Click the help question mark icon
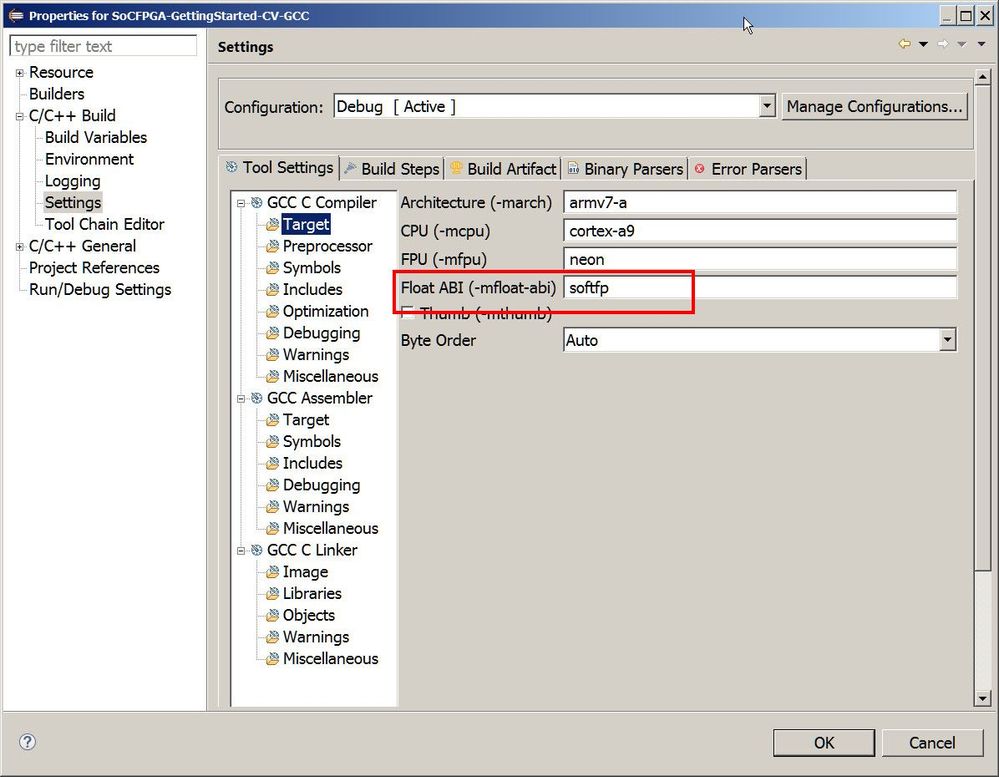Image resolution: width=999 pixels, height=777 pixels. [x=27, y=742]
